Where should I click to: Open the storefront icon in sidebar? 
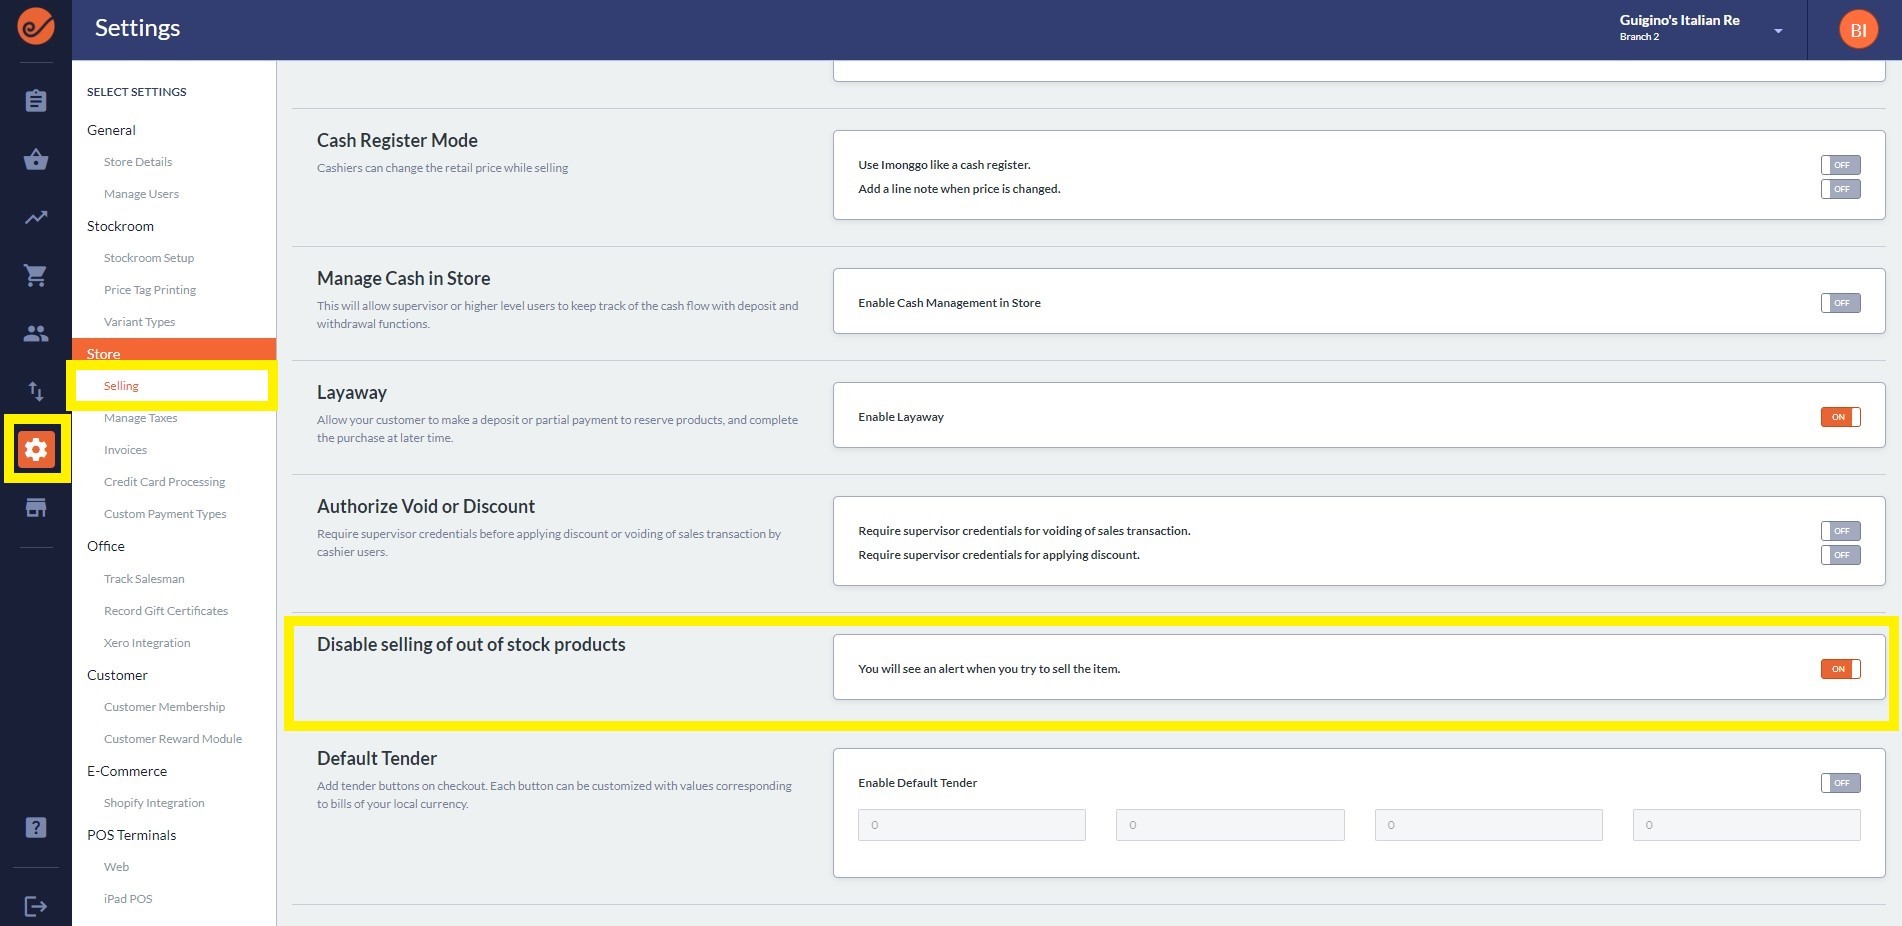[36, 508]
